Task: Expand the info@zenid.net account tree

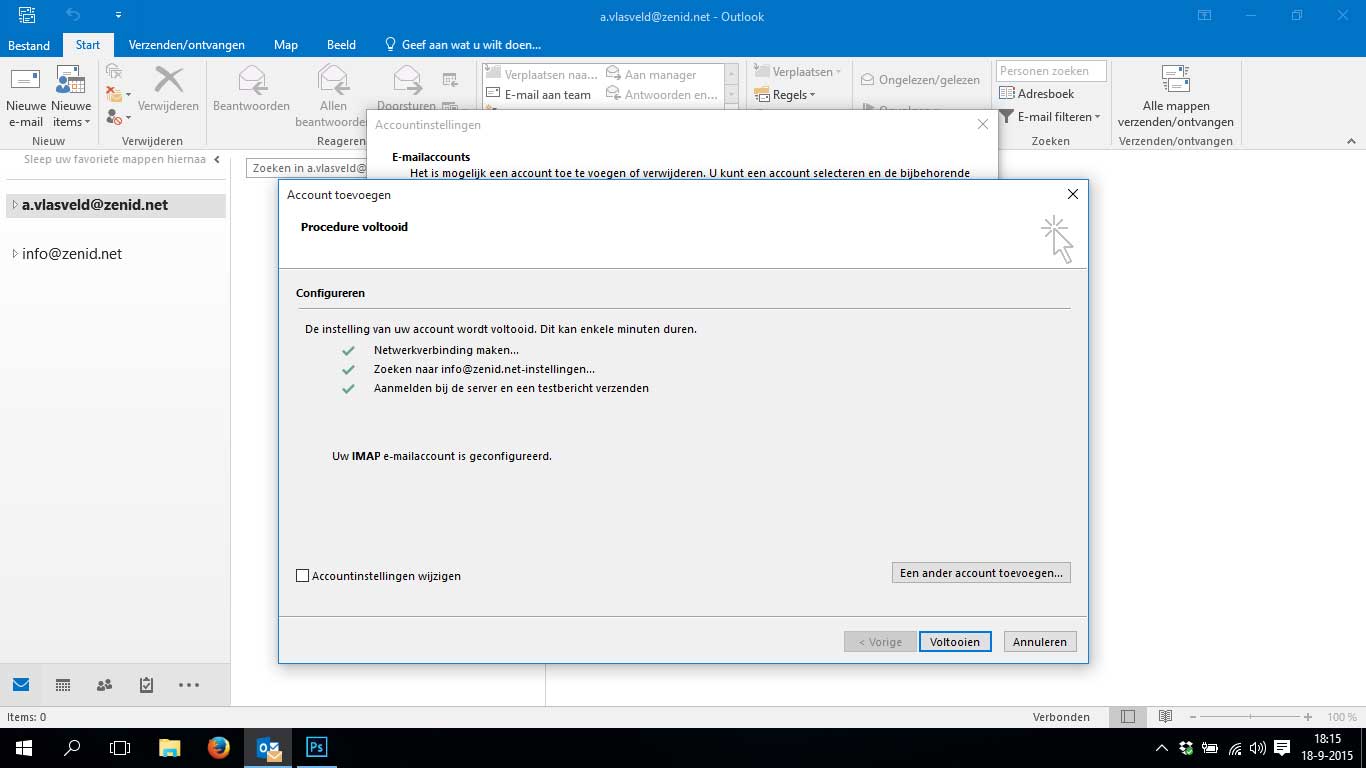Action: point(15,254)
